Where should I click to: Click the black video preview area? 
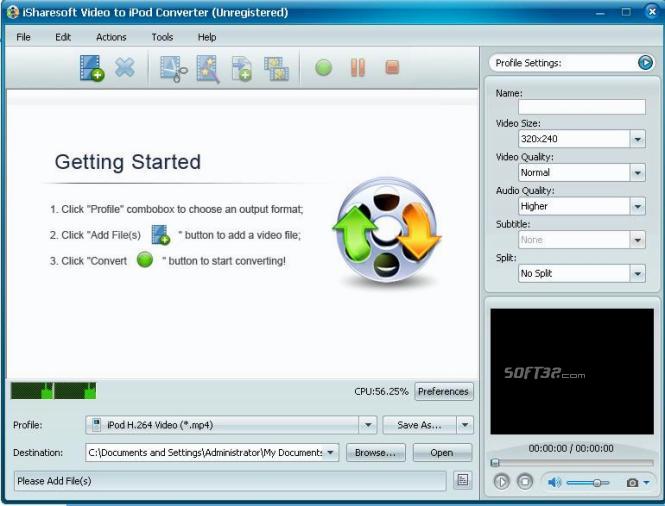(x=572, y=372)
